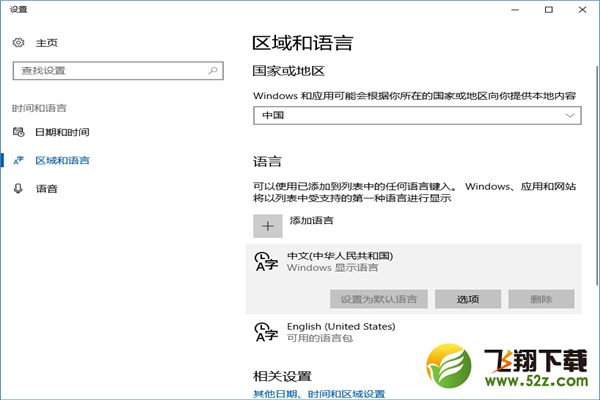Viewport: 600px width, 400px height.
Task: Focus the 查找设置 search field
Action: [118, 70]
